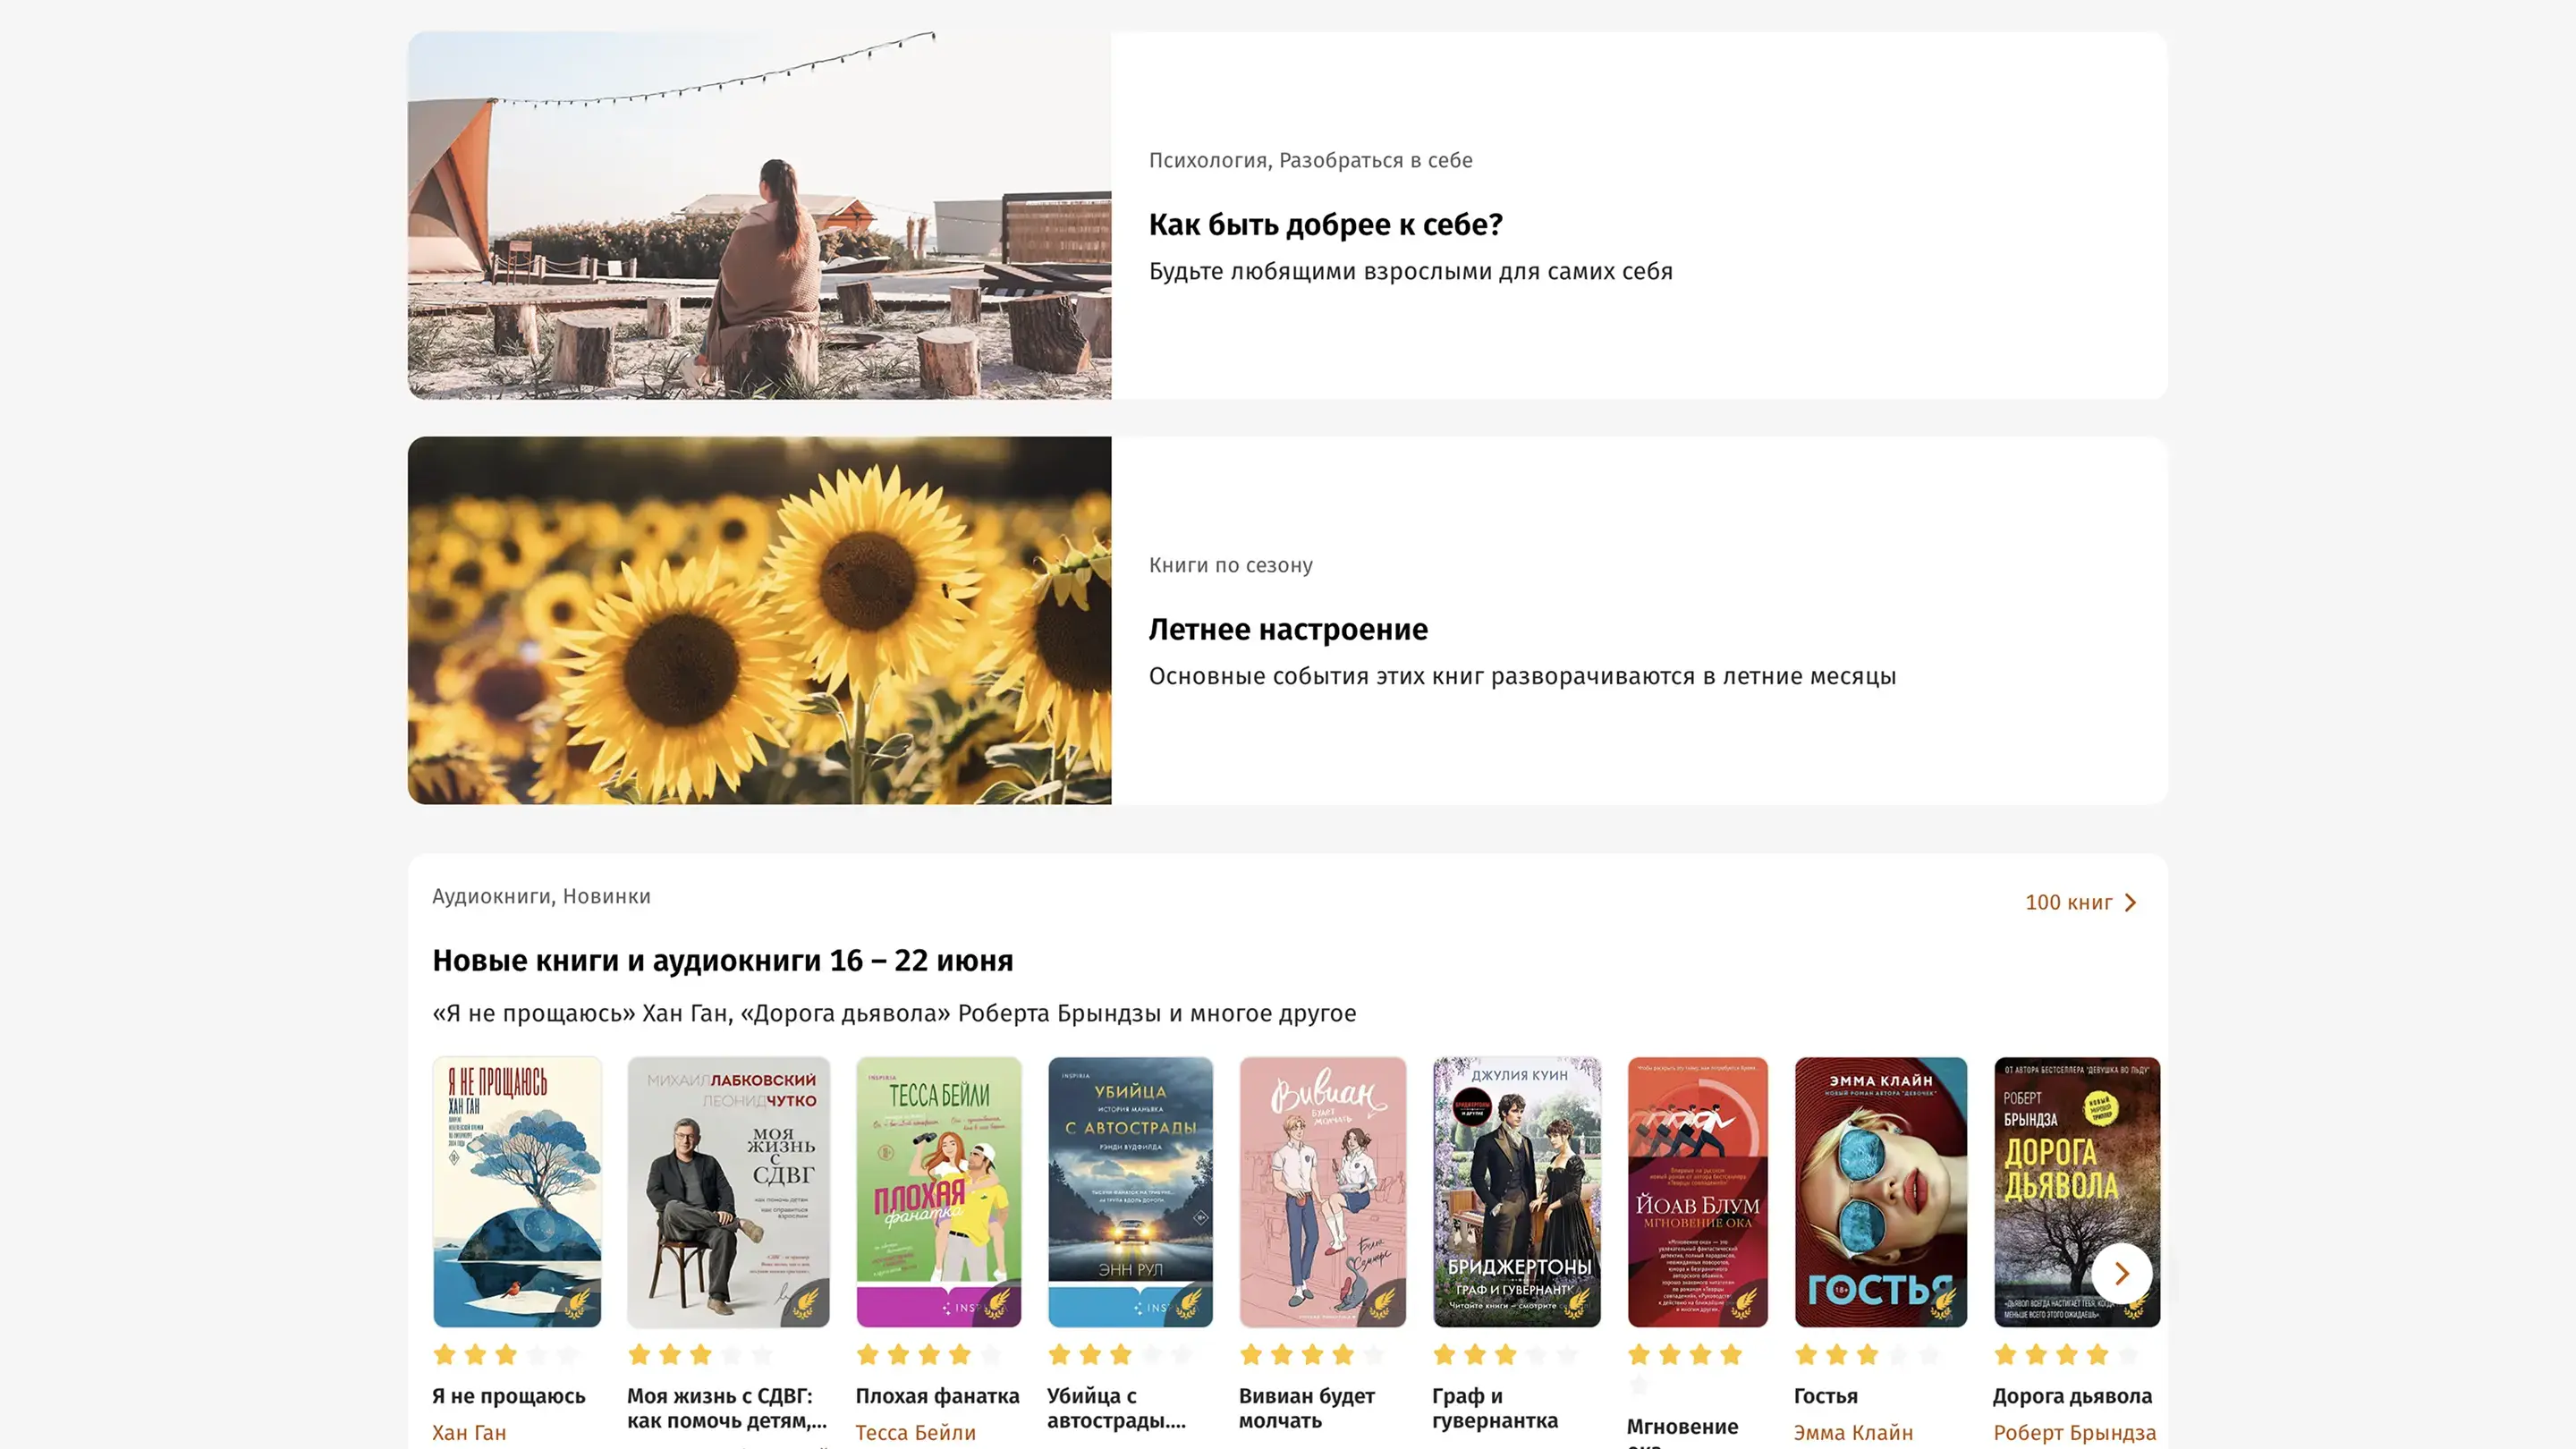Open 'Новые книги и аудиокниги 16 – 22 июня' heading

(722, 961)
